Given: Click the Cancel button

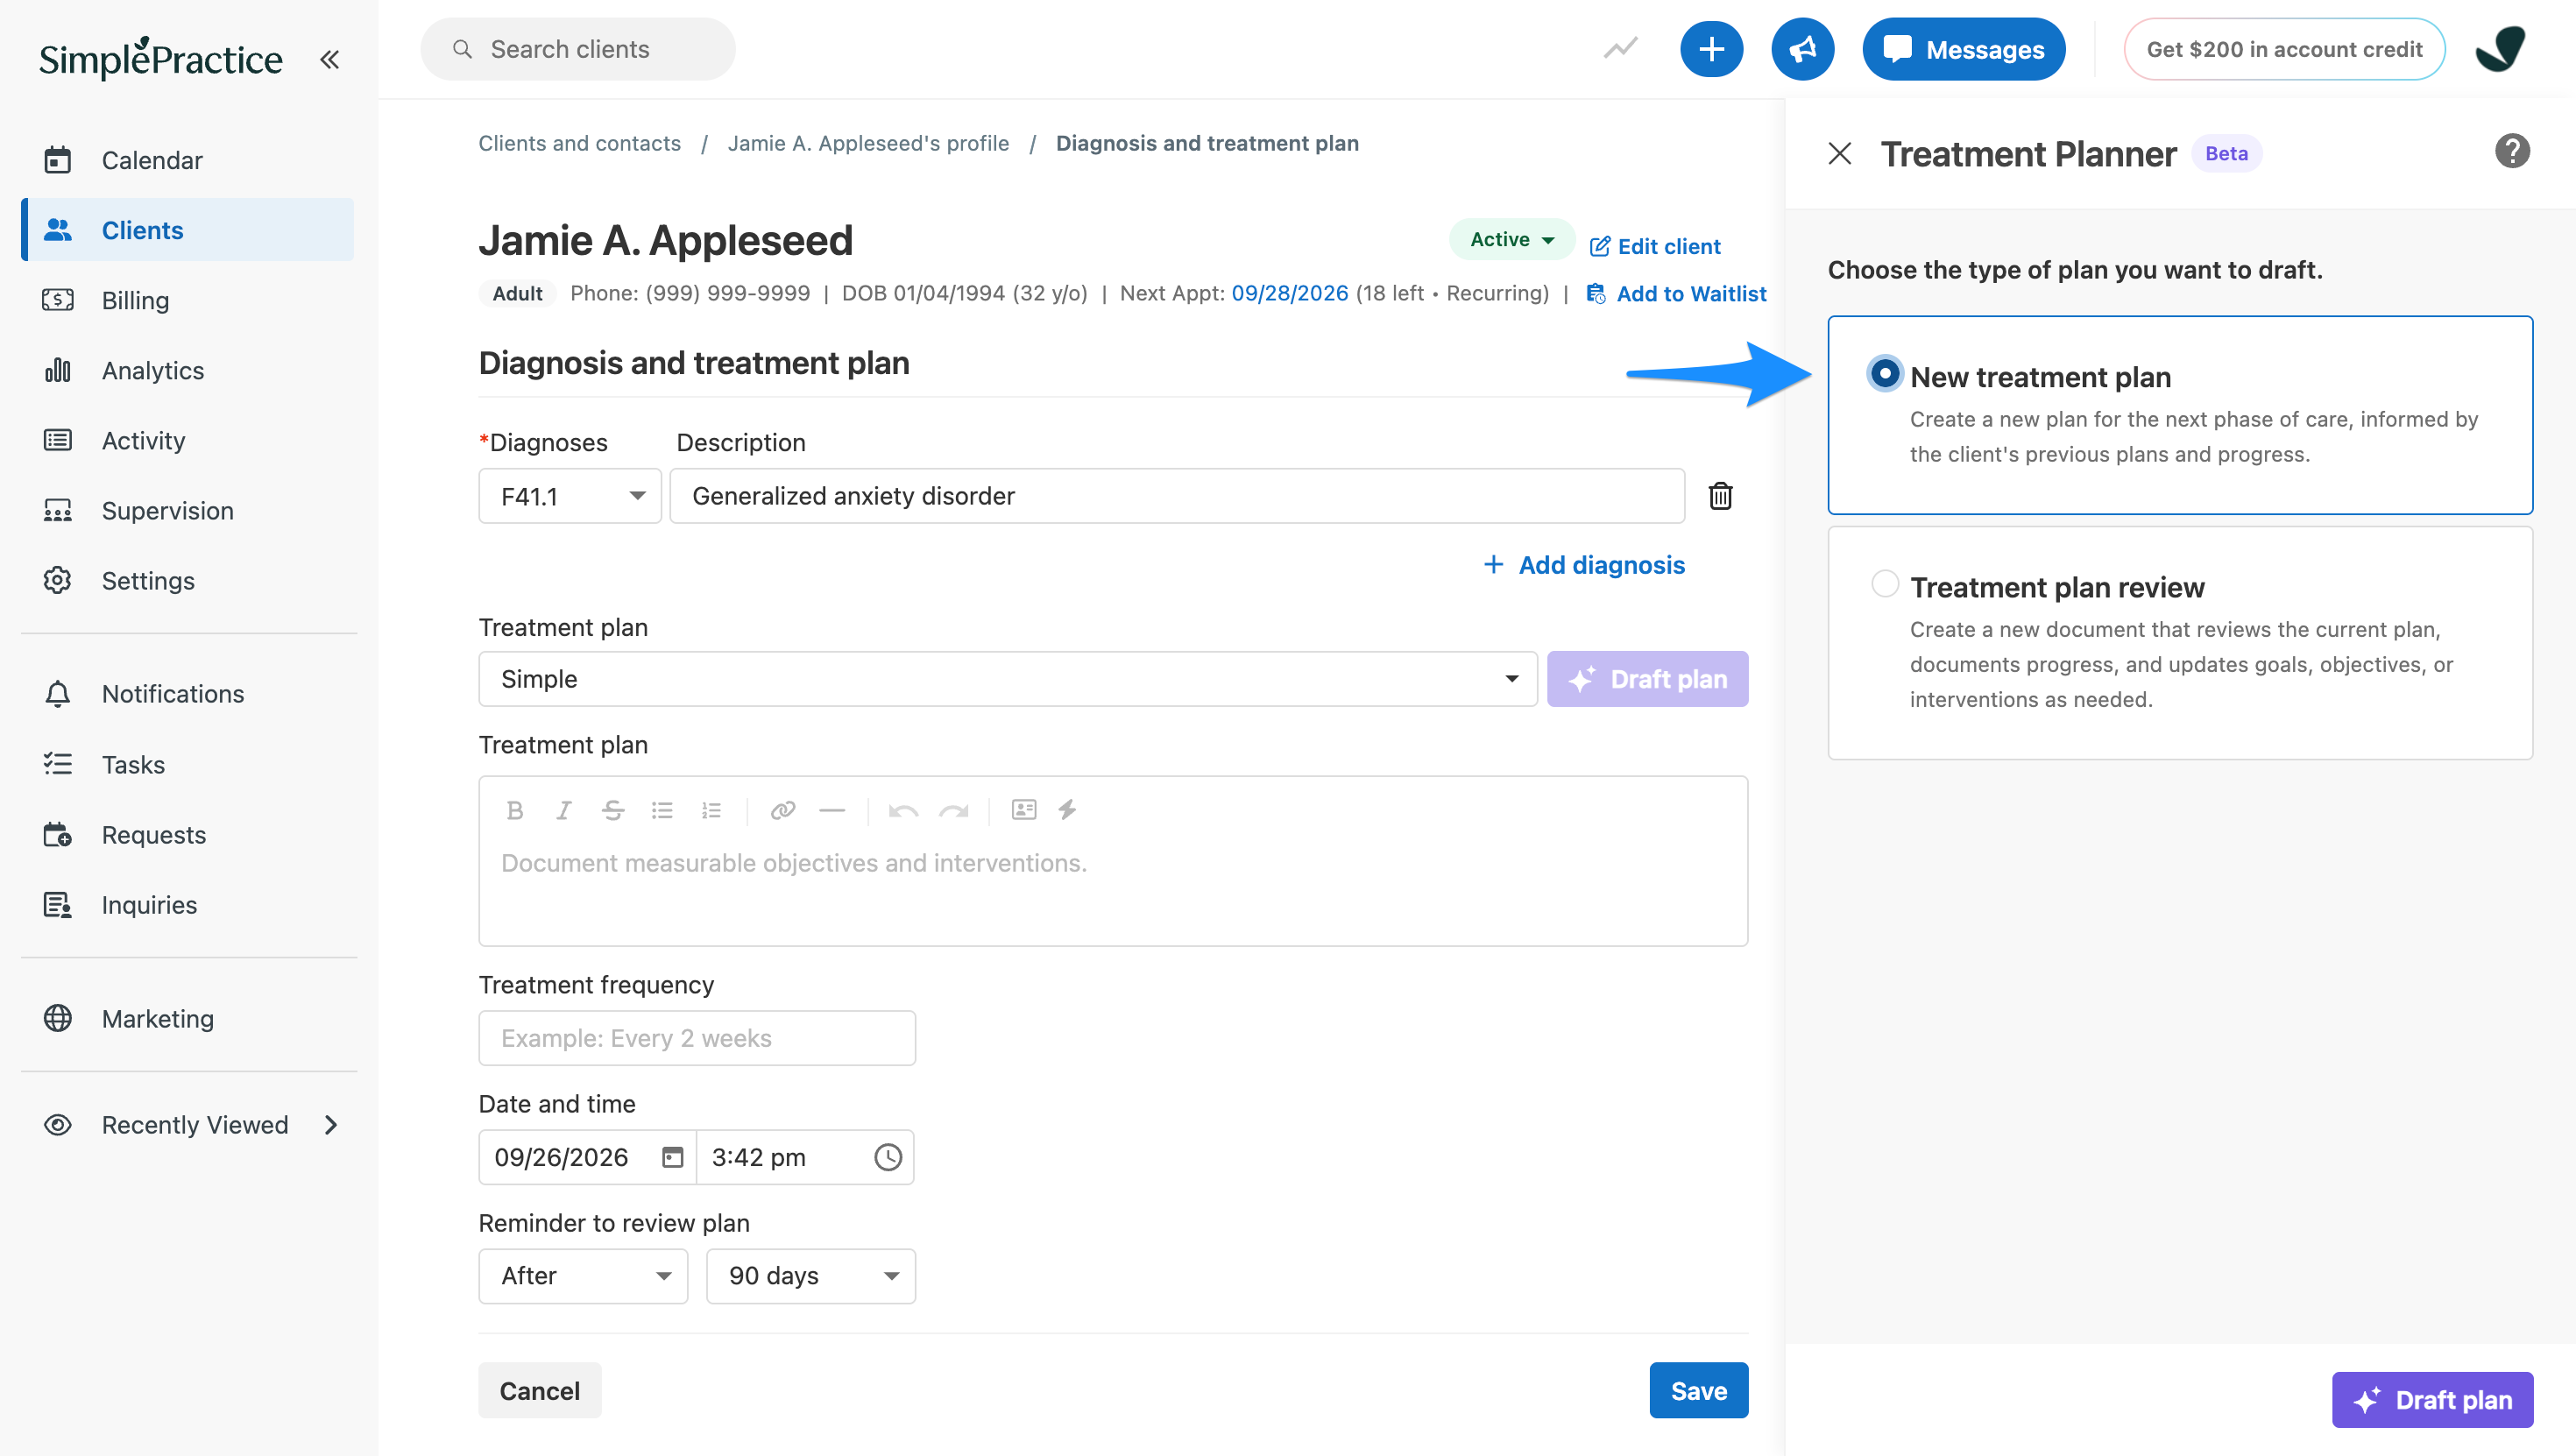Looking at the screenshot, I should coord(539,1391).
